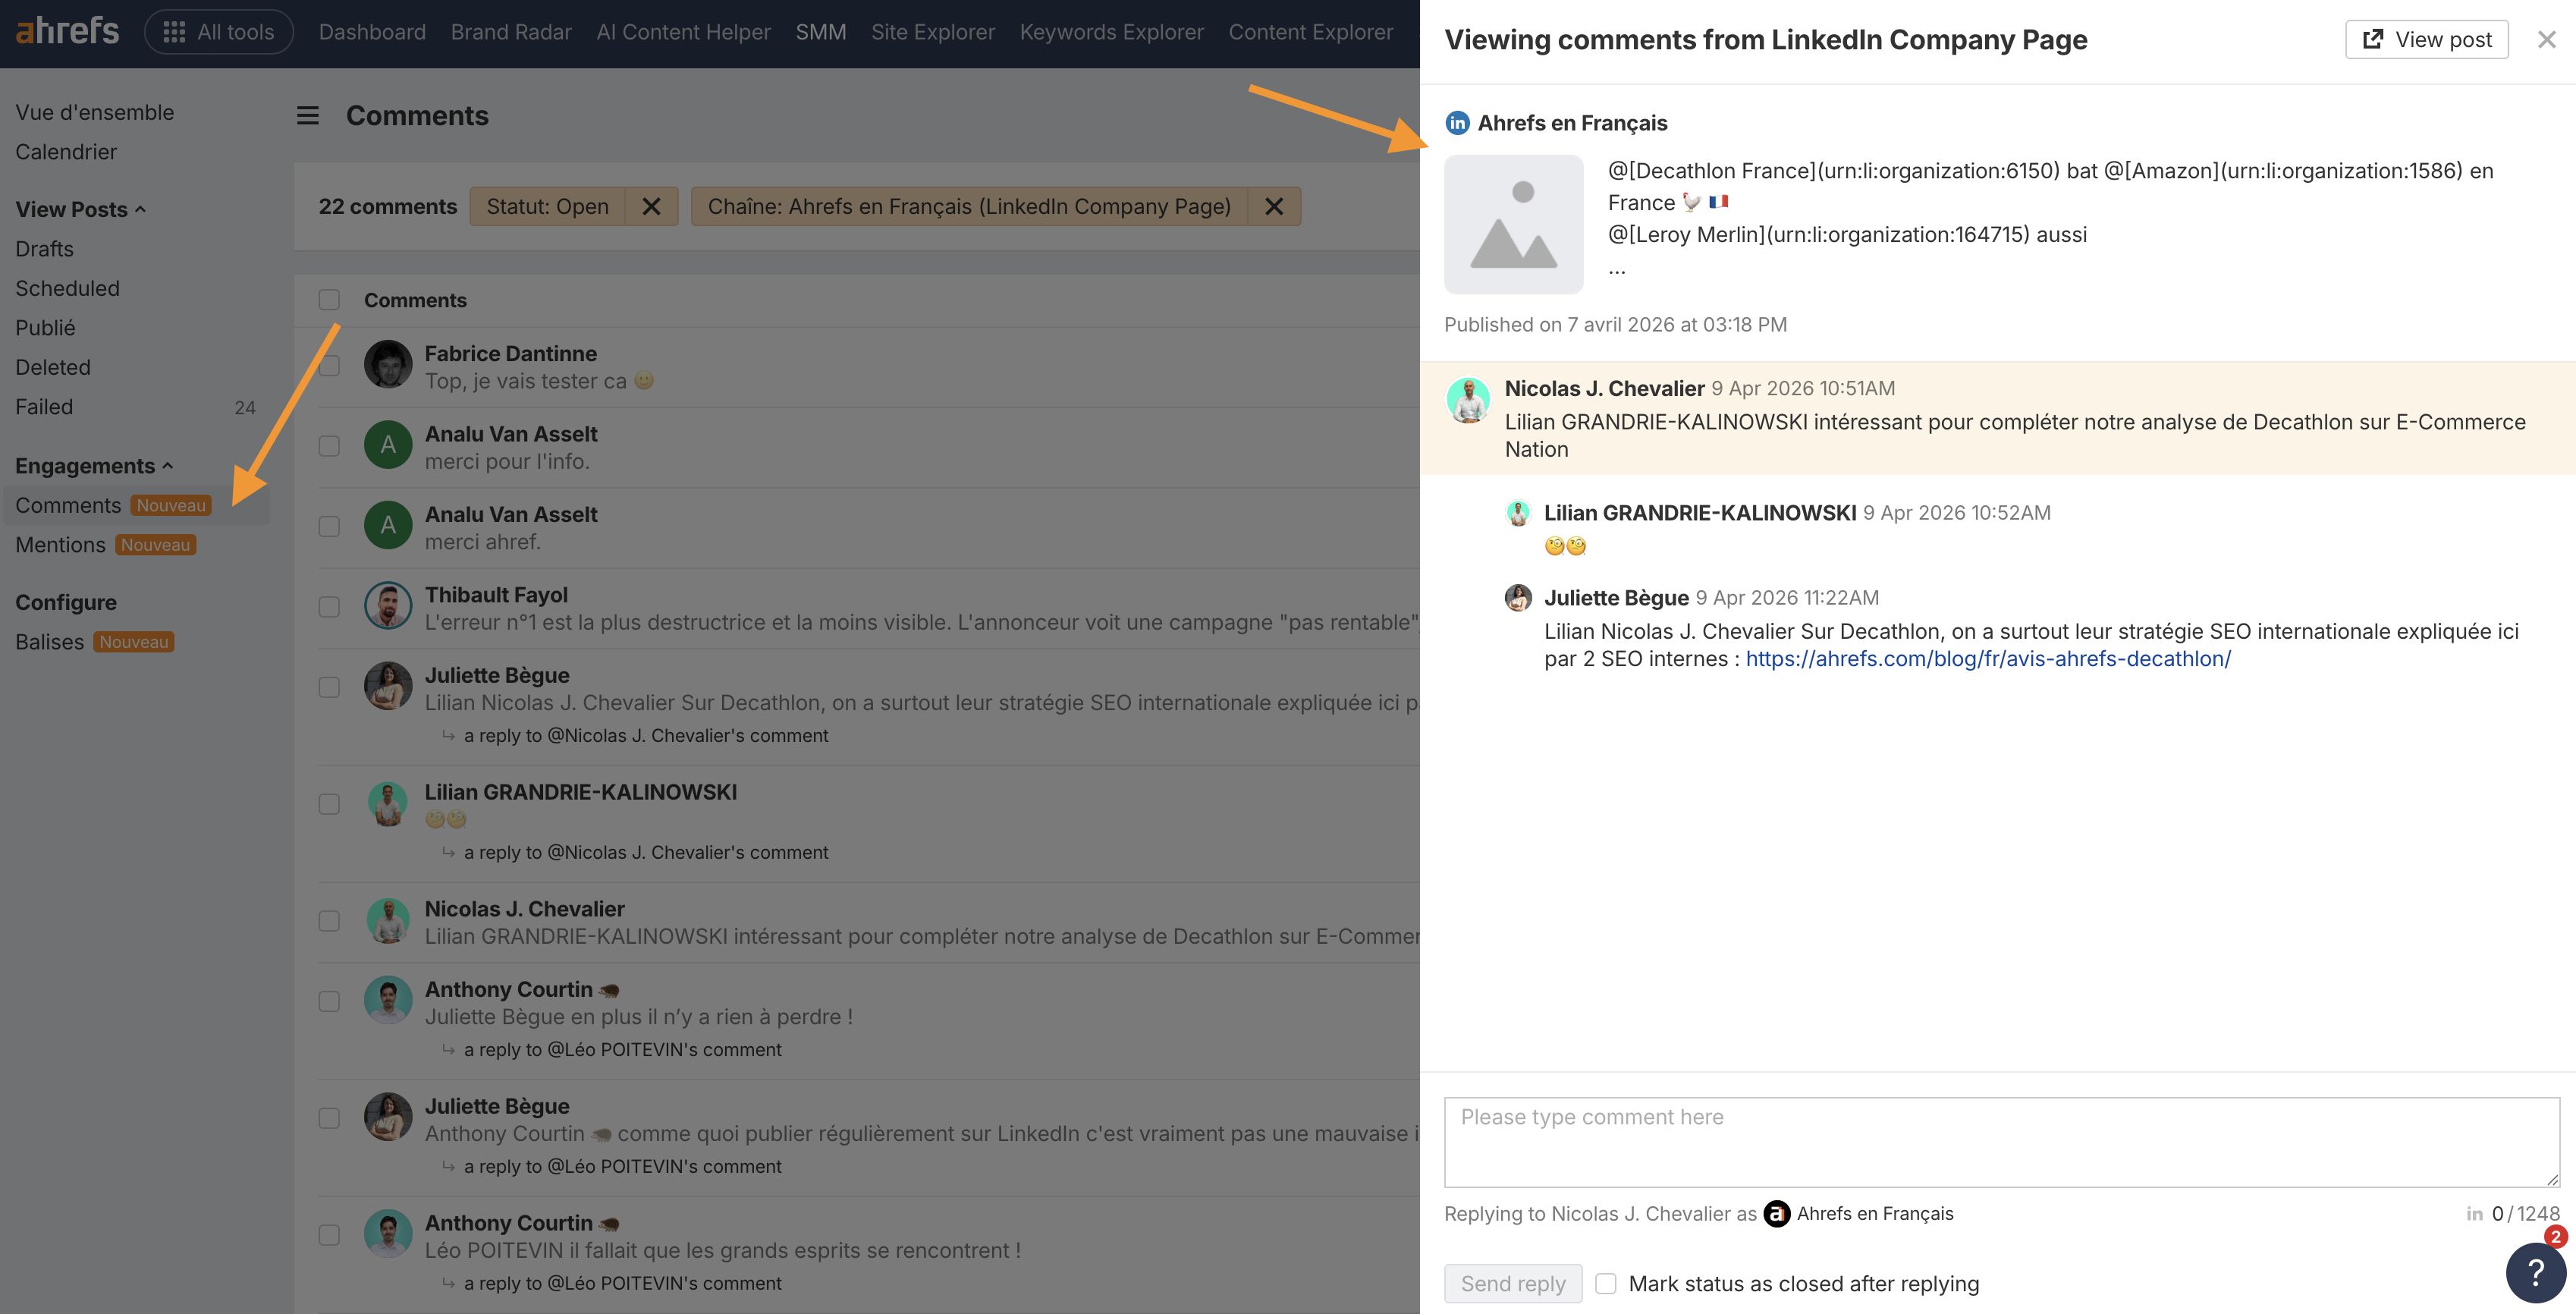Open Fabrice Dantinne's comment row

pos(868,367)
